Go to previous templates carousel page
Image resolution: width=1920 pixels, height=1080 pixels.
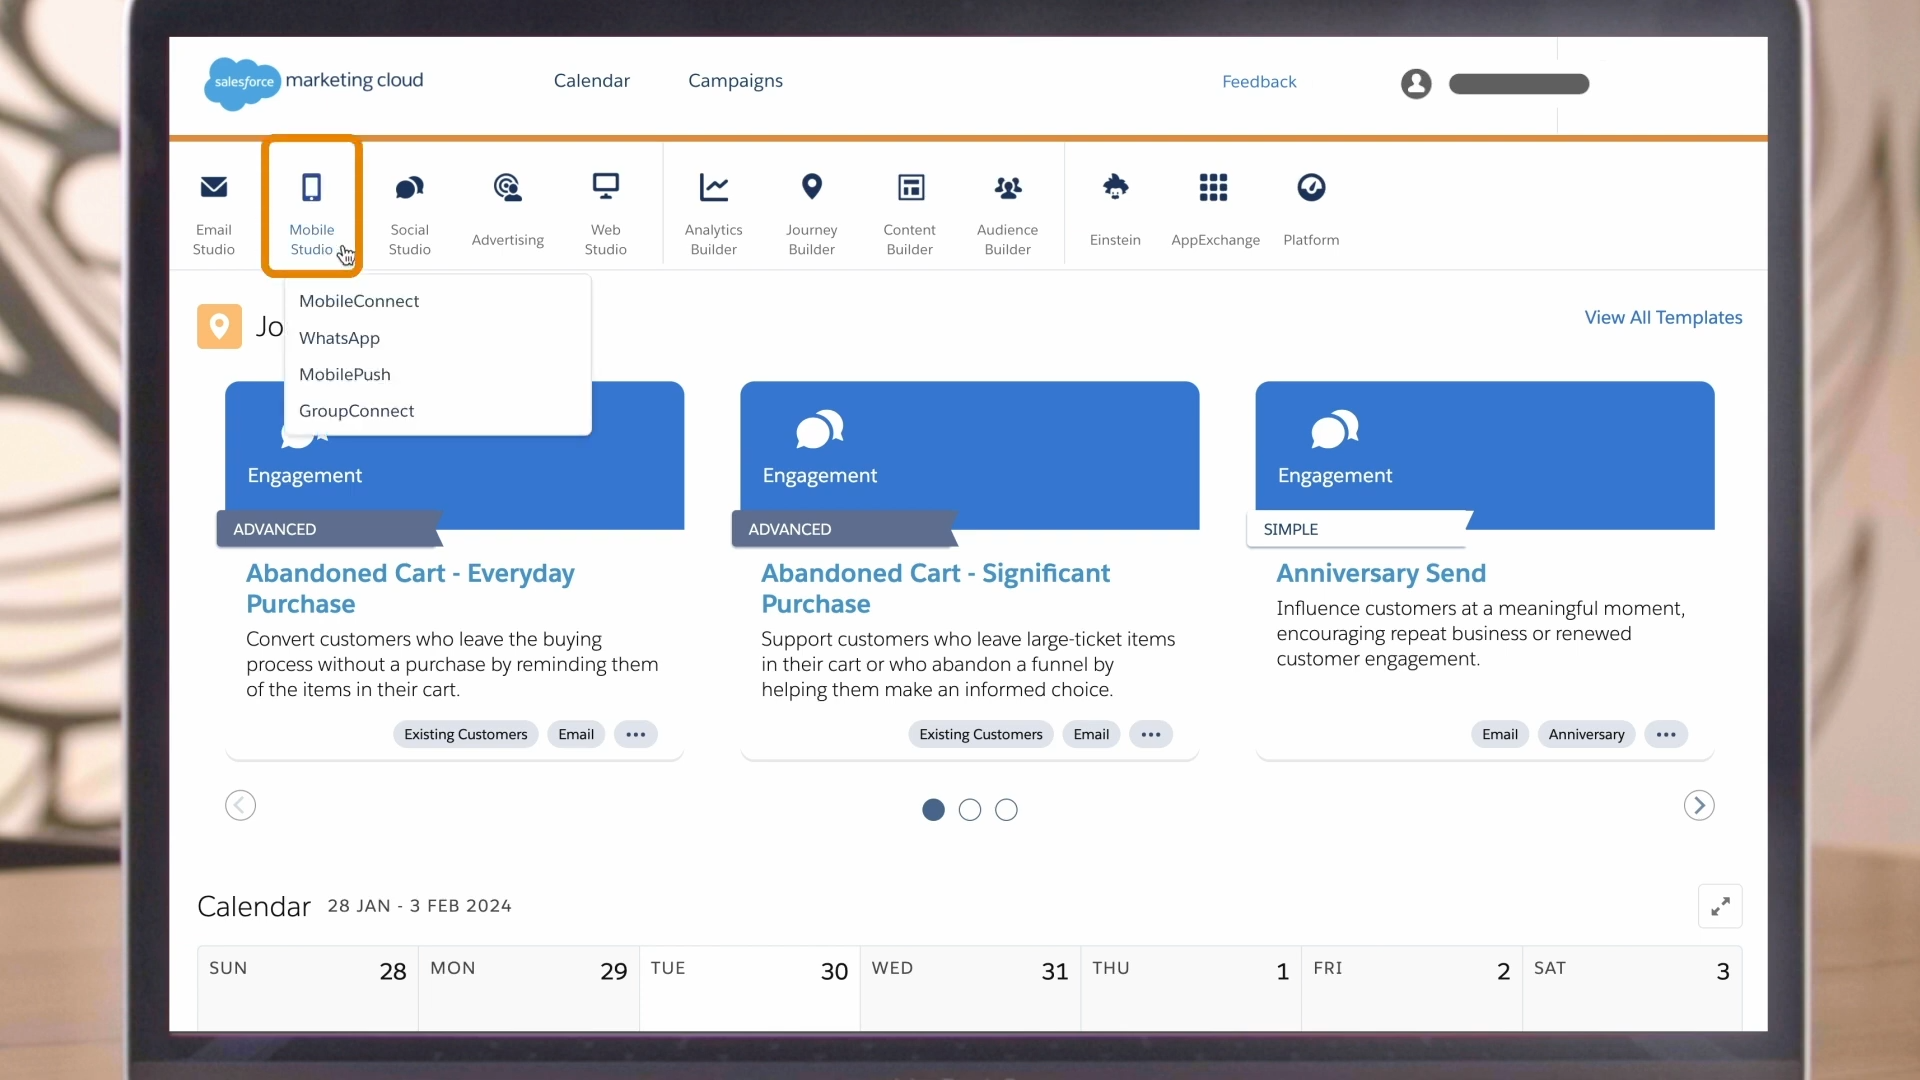pyautogui.click(x=240, y=805)
